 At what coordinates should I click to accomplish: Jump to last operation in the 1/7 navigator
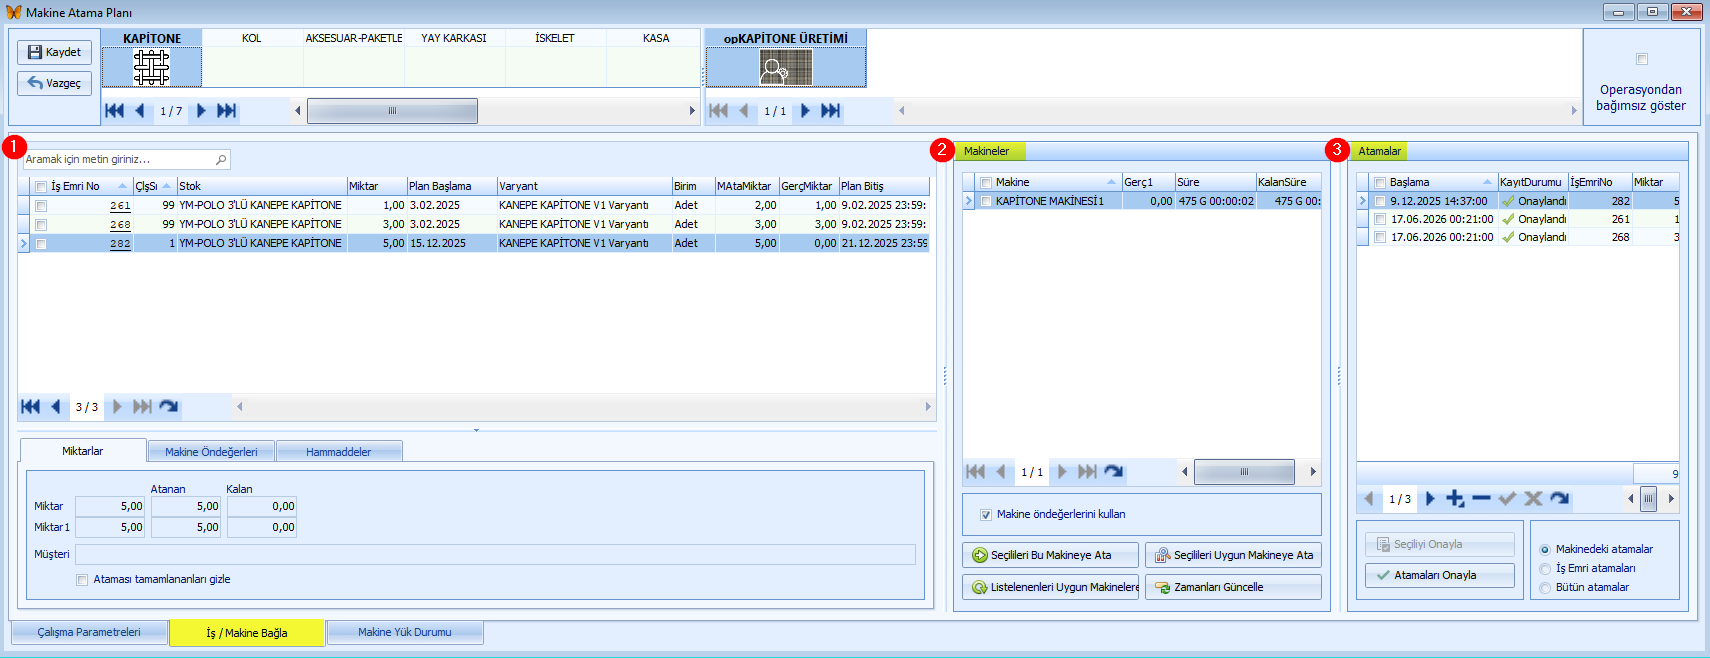[x=227, y=111]
